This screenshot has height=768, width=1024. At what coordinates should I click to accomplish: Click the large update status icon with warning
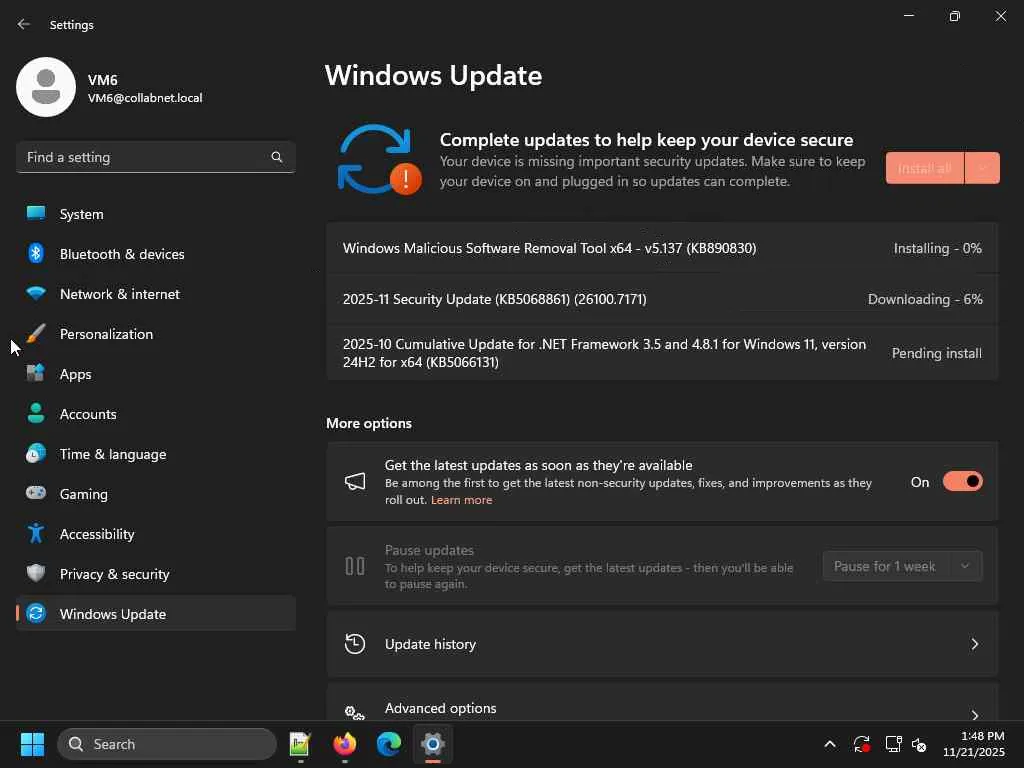point(379,160)
